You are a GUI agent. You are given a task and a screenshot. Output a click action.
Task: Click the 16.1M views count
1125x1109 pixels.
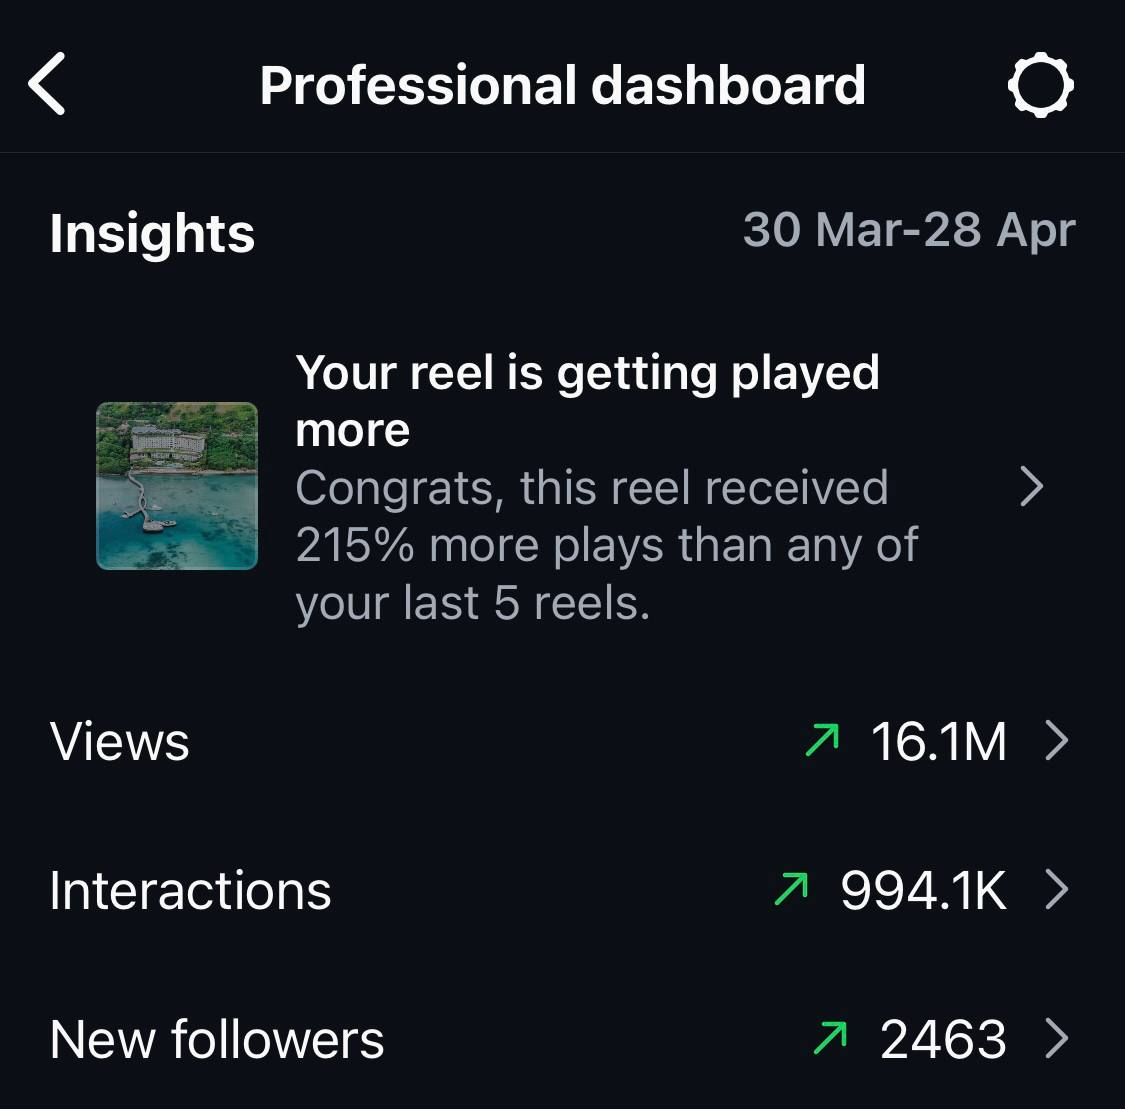pyautogui.click(x=938, y=741)
